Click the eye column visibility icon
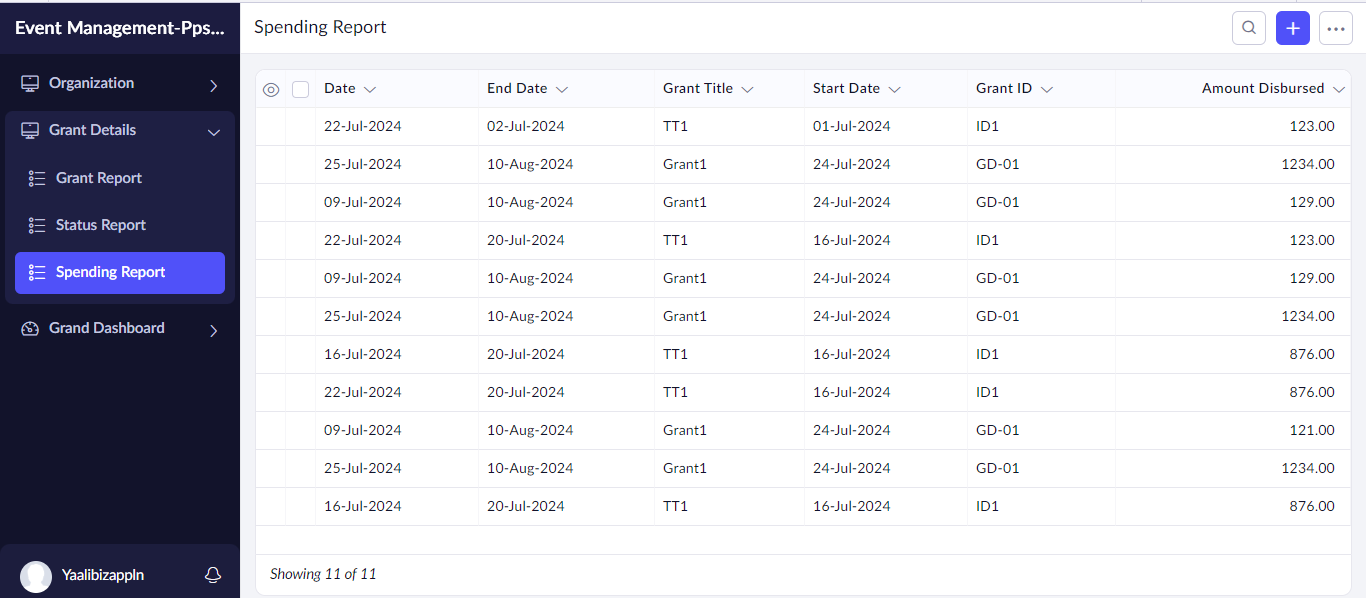 [271, 89]
